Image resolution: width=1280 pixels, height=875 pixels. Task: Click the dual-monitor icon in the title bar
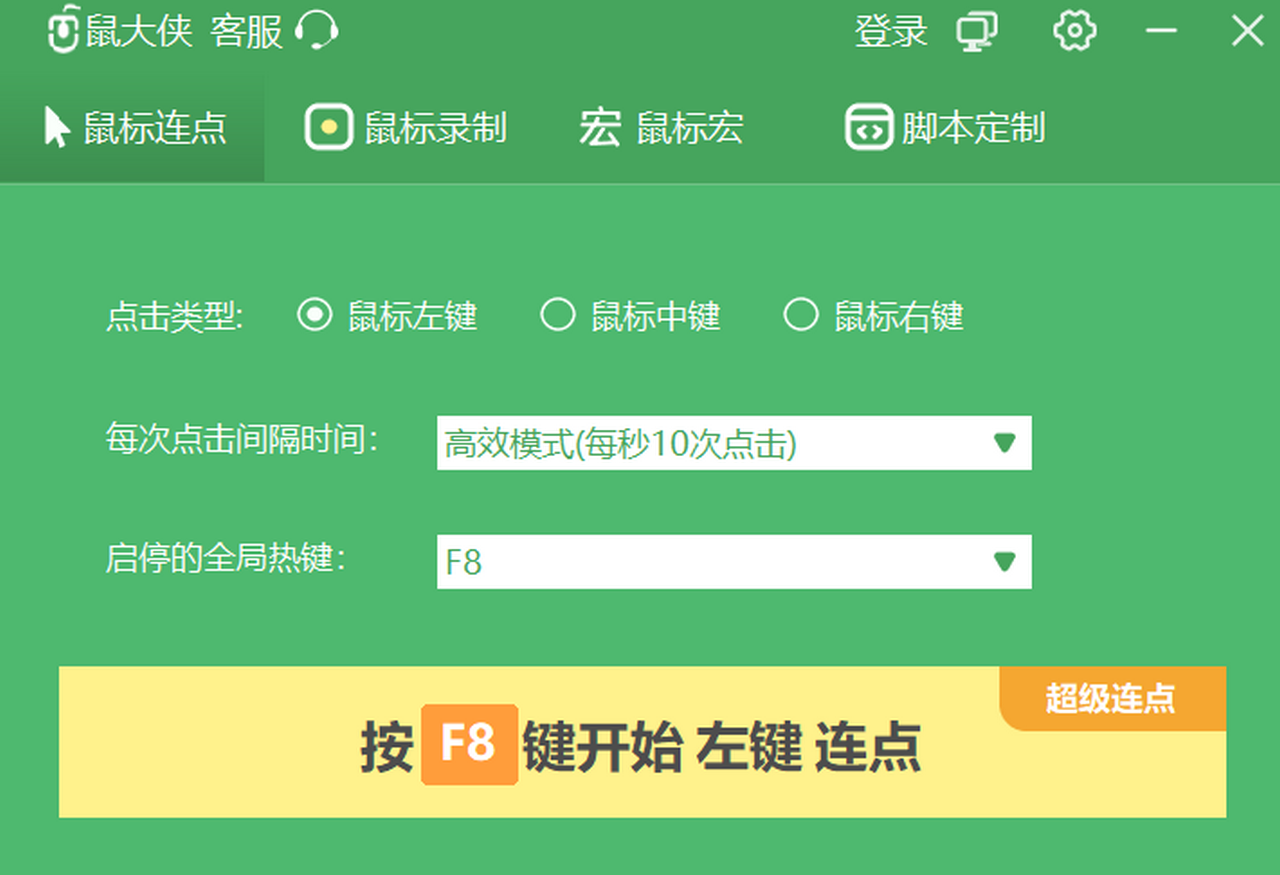click(x=977, y=30)
